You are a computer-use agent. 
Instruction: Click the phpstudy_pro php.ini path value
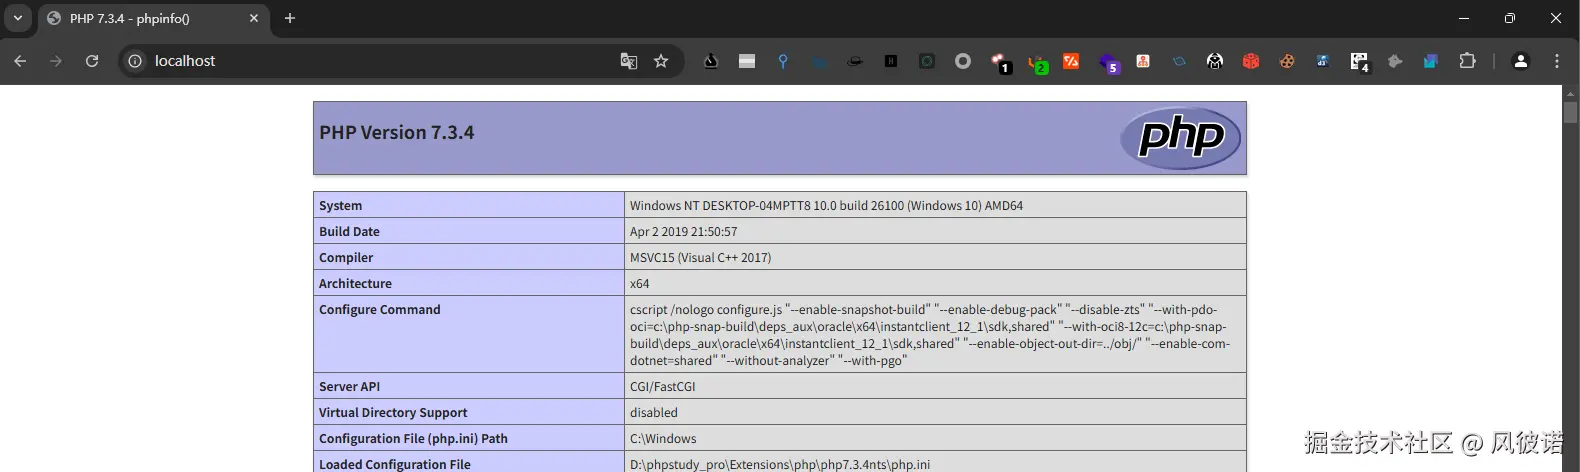pos(780,464)
